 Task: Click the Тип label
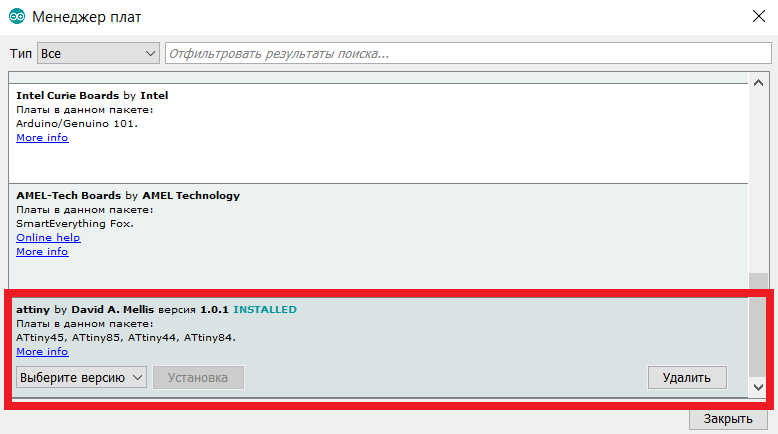[21, 53]
